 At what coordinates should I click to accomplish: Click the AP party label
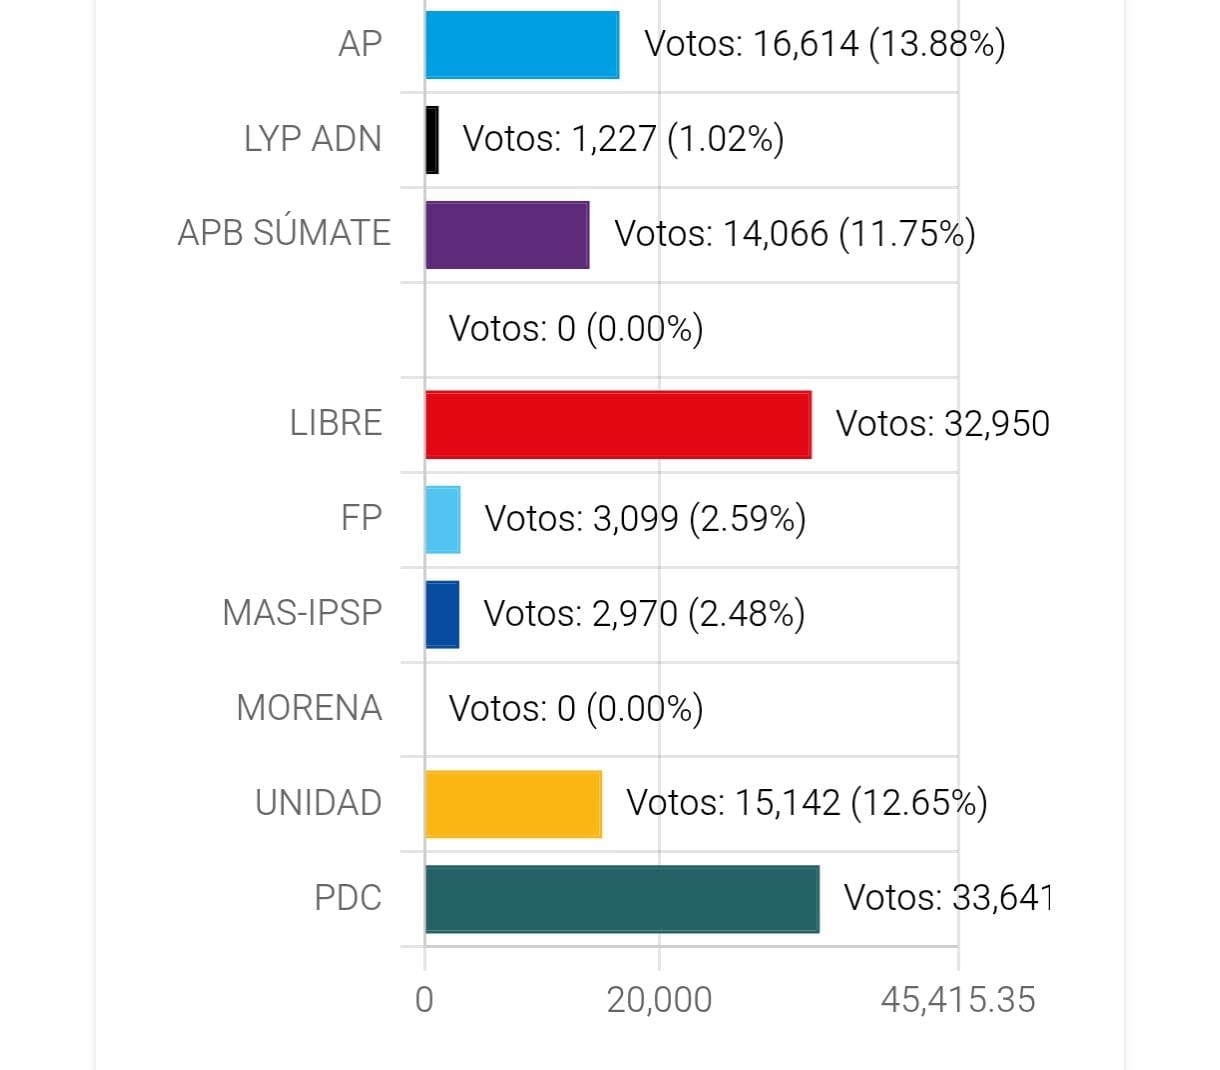click(360, 44)
